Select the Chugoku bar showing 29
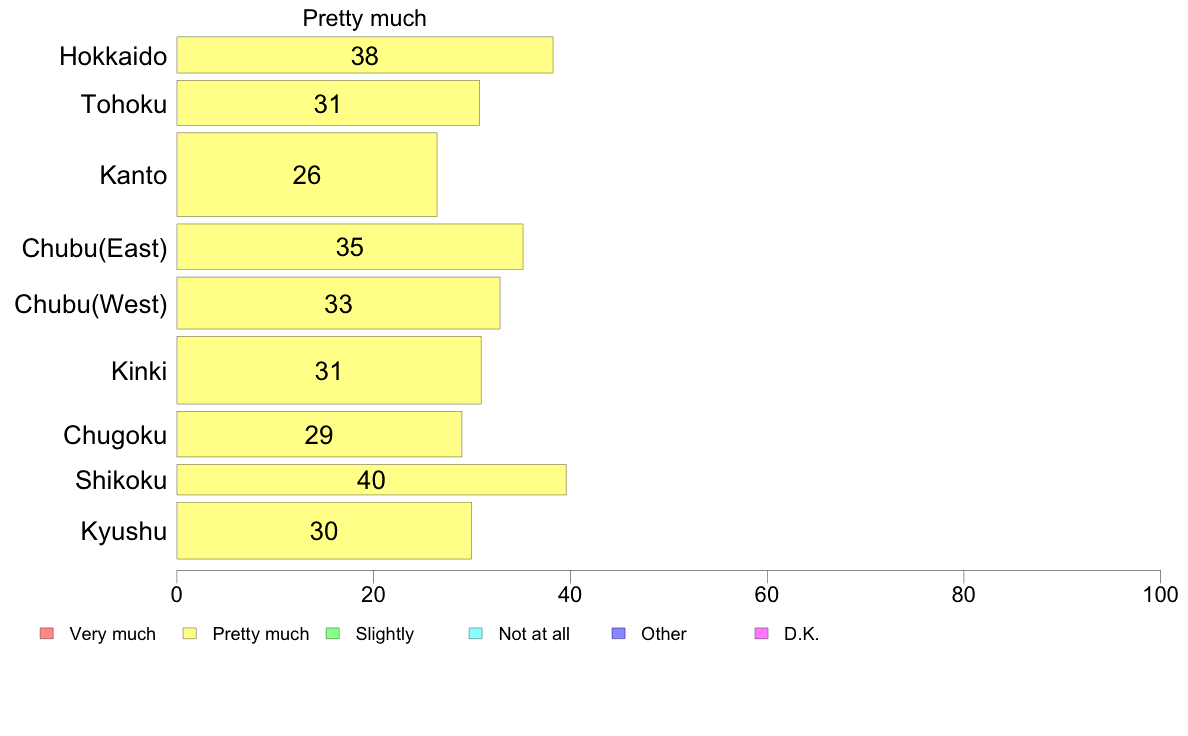This screenshot has width=1188, height=736. point(319,435)
